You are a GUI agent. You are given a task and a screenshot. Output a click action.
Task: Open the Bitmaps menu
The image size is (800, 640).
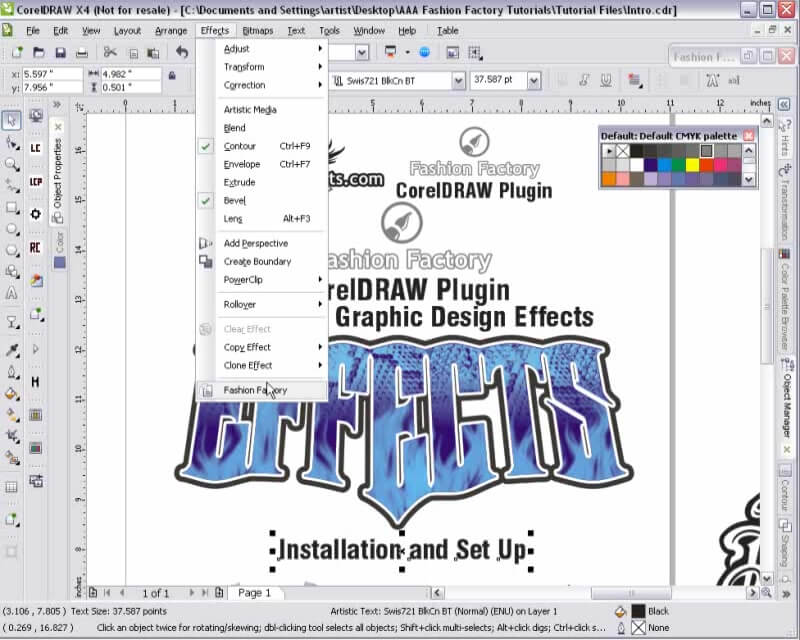(258, 30)
